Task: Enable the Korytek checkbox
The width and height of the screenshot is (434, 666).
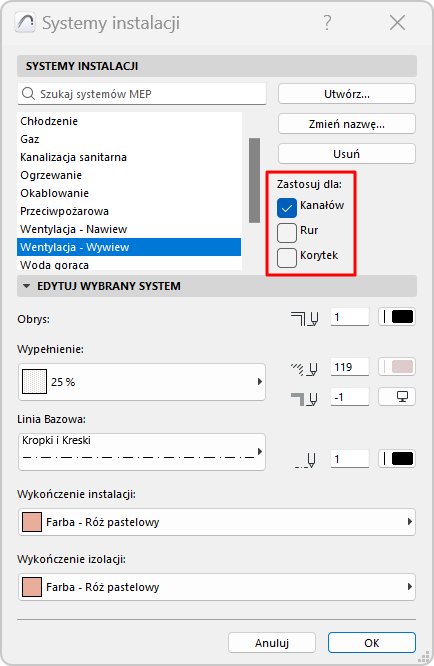Action: [287, 257]
